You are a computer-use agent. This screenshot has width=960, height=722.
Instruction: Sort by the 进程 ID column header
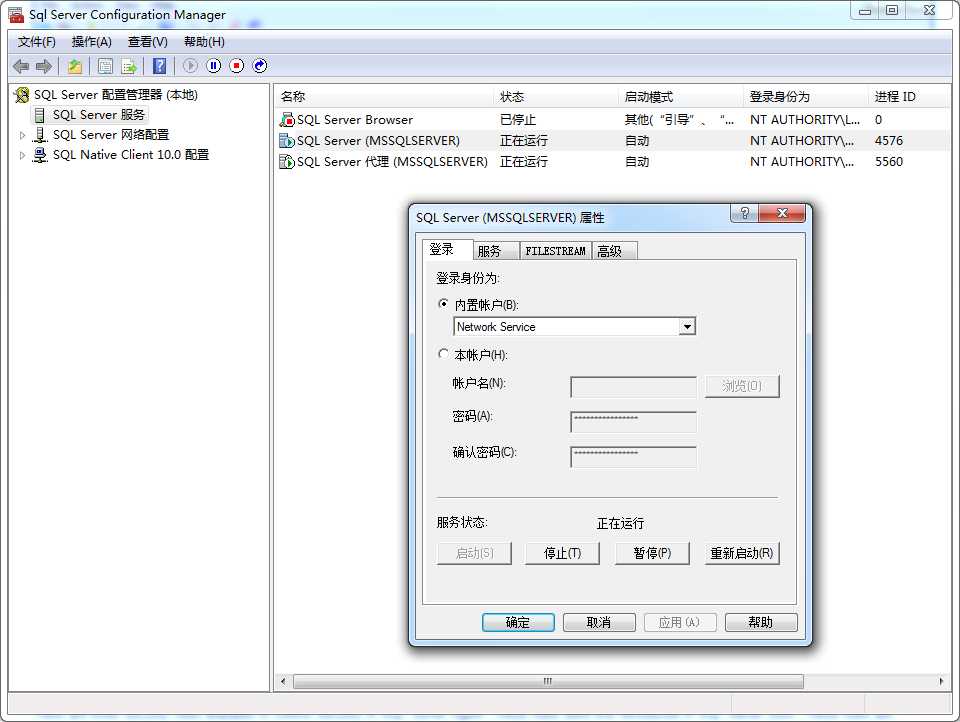coord(909,97)
